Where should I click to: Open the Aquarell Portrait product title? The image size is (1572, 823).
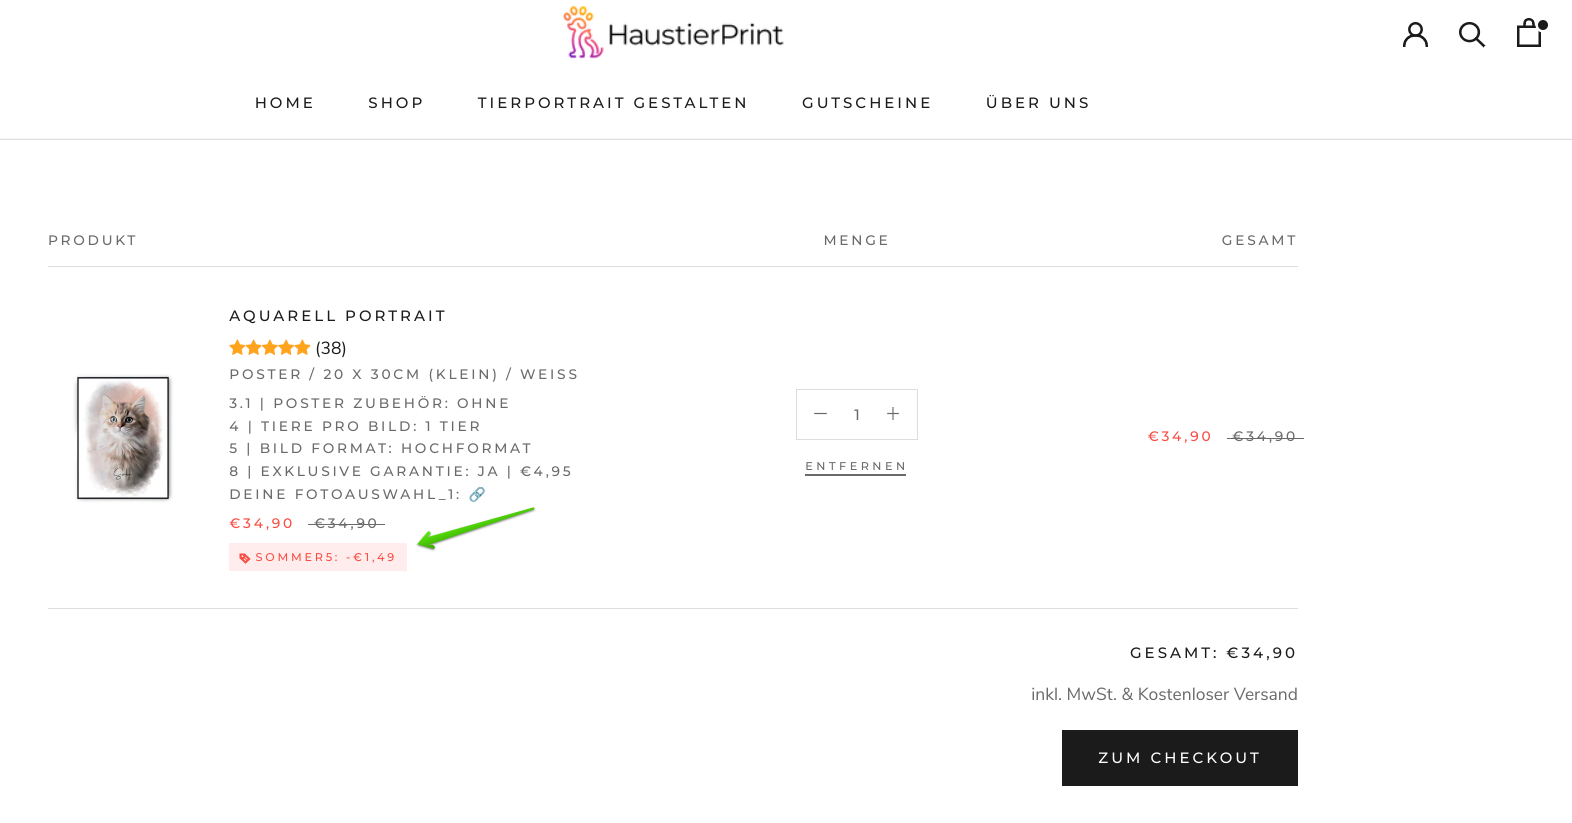pyautogui.click(x=338, y=316)
